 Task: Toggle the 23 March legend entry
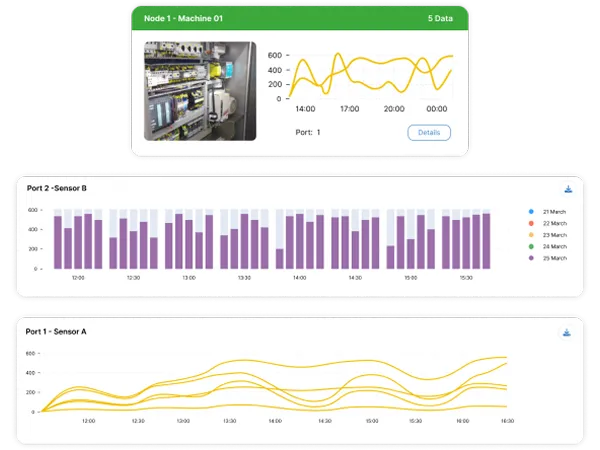coord(548,235)
